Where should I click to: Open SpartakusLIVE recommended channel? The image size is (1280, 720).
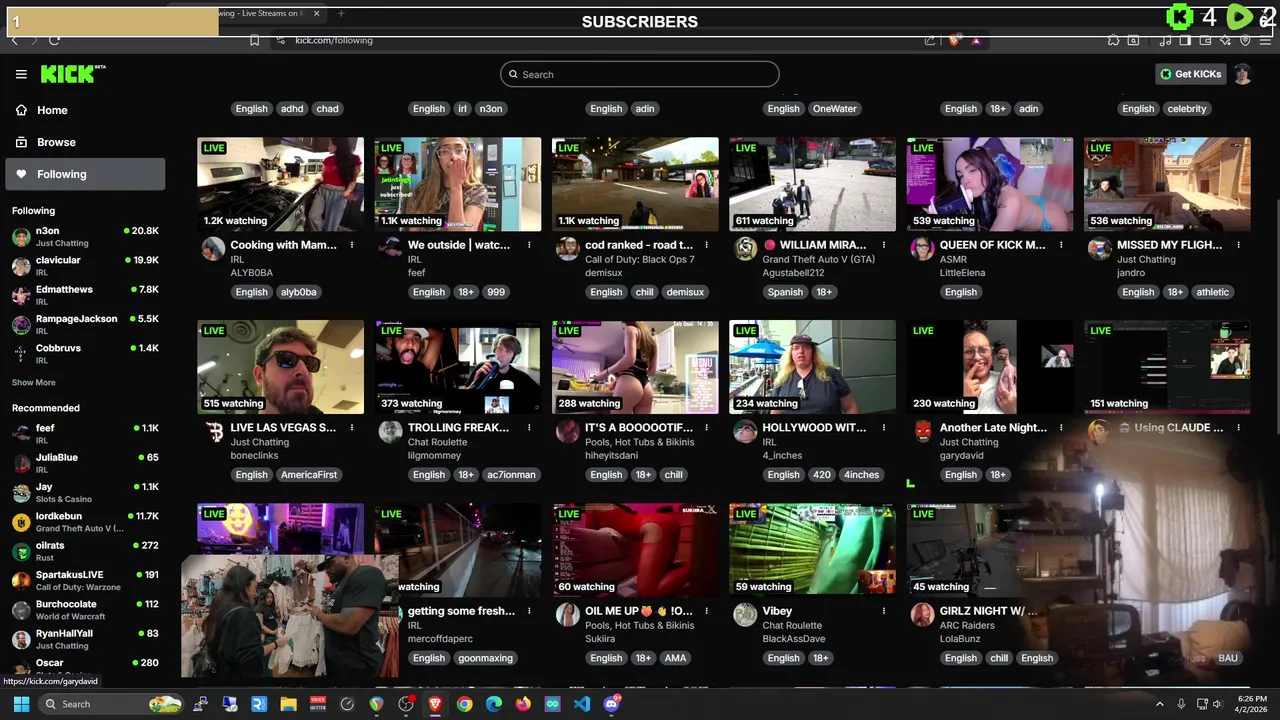click(85, 580)
